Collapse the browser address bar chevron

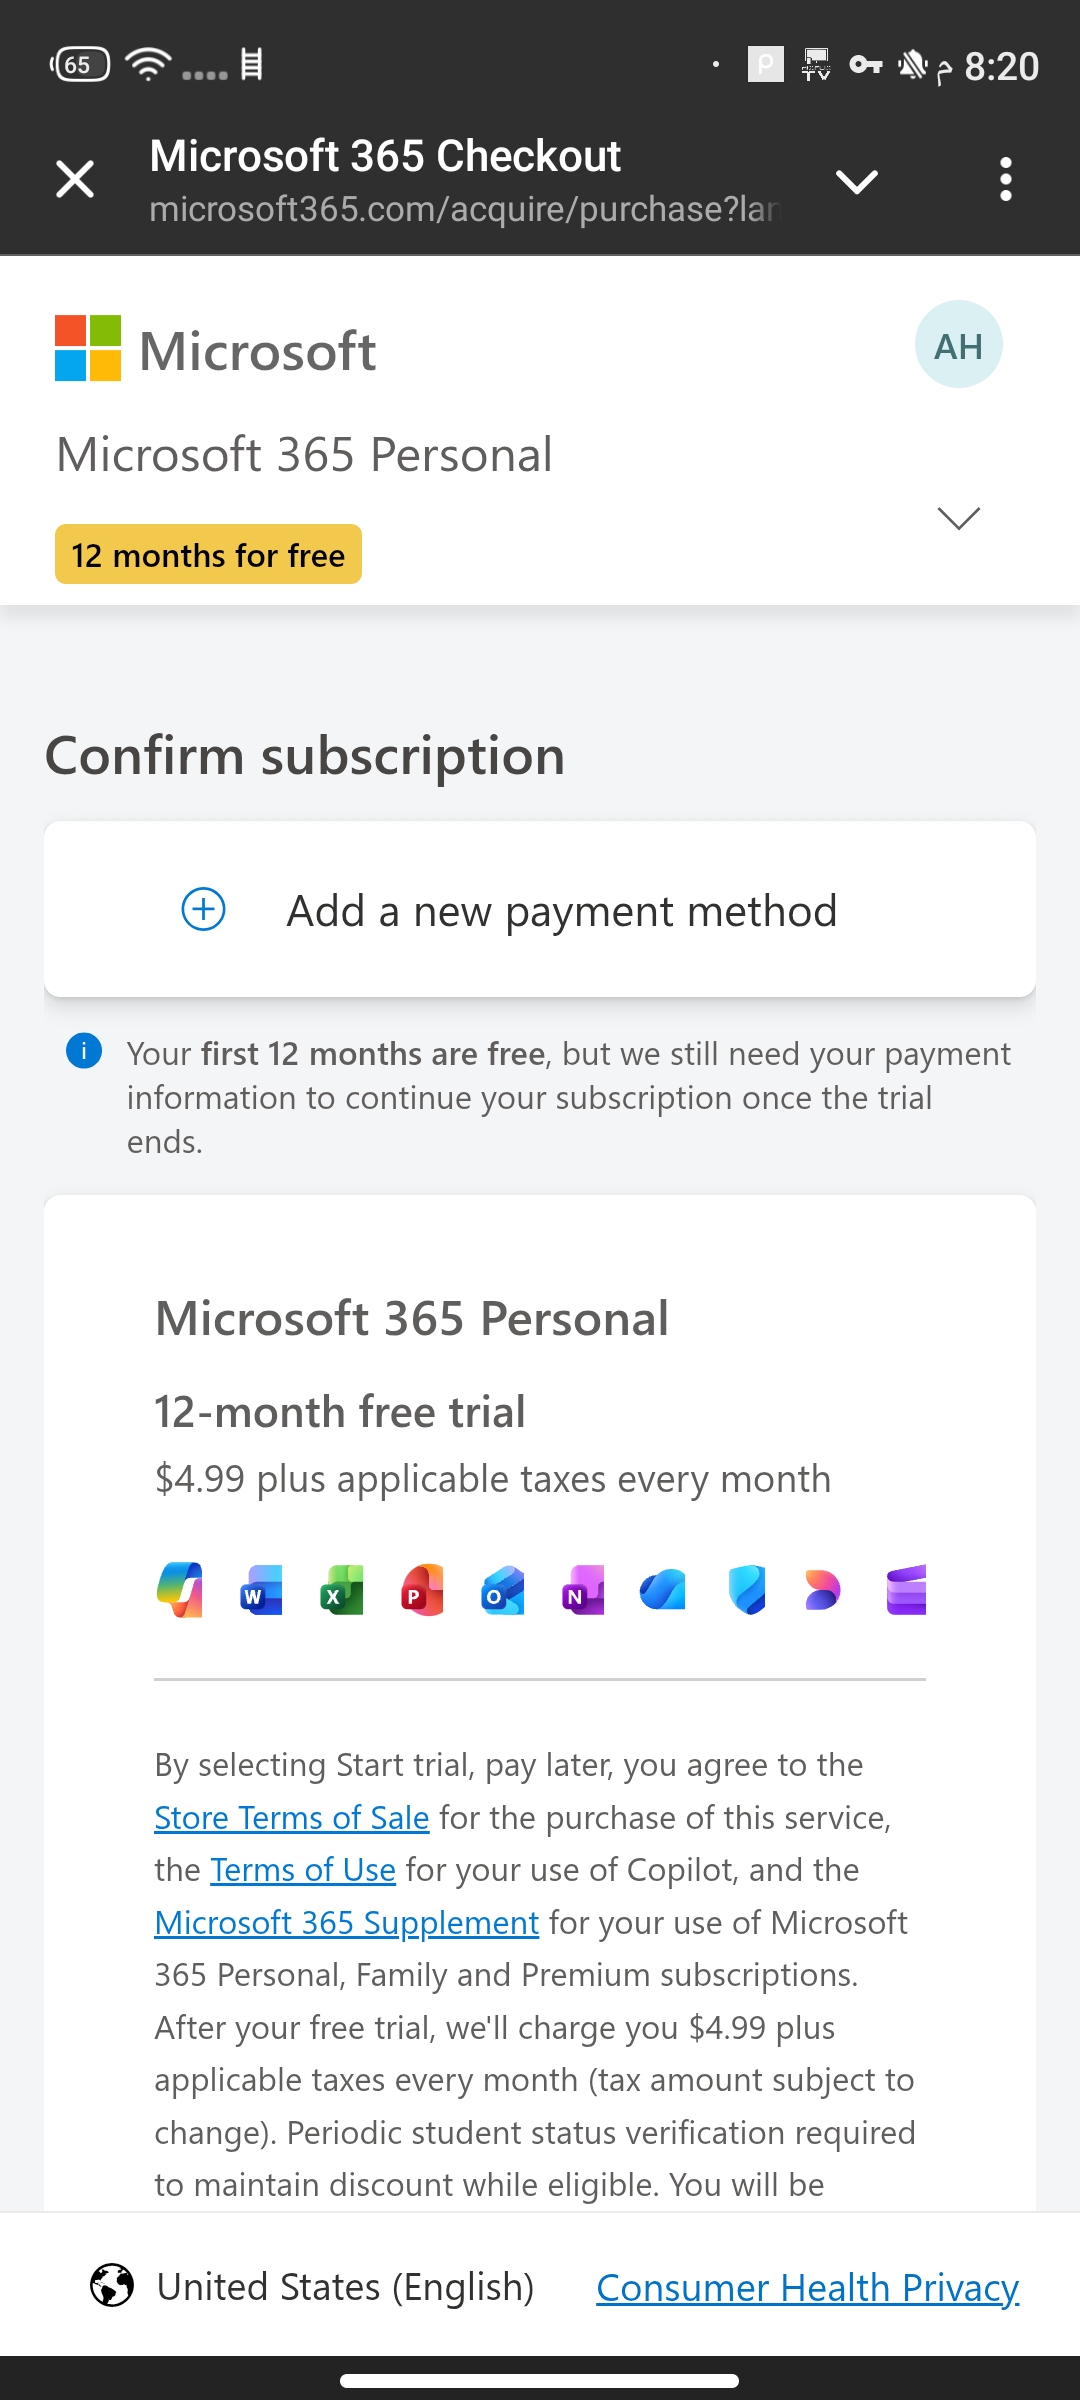coord(858,180)
